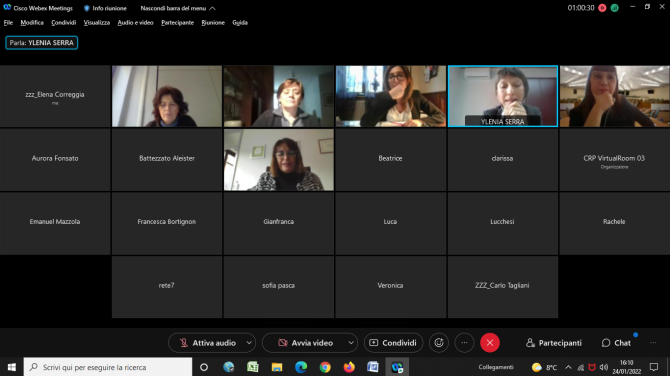Click the Windows search box
This screenshot has width=670, height=376.
coord(108,367)
